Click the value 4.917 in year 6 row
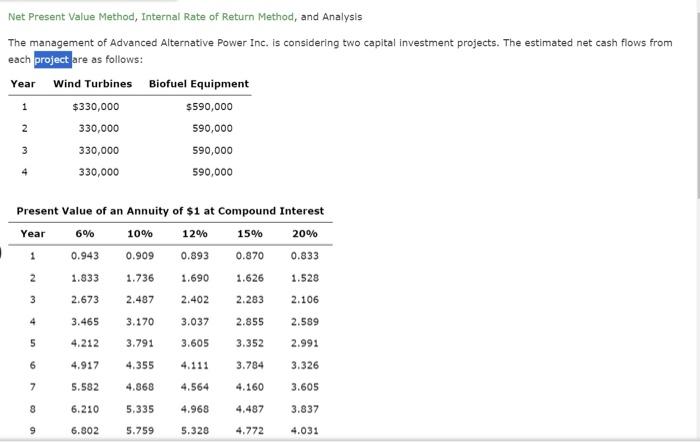The height and width of the screenshot is (442, 700). (85, 366)
